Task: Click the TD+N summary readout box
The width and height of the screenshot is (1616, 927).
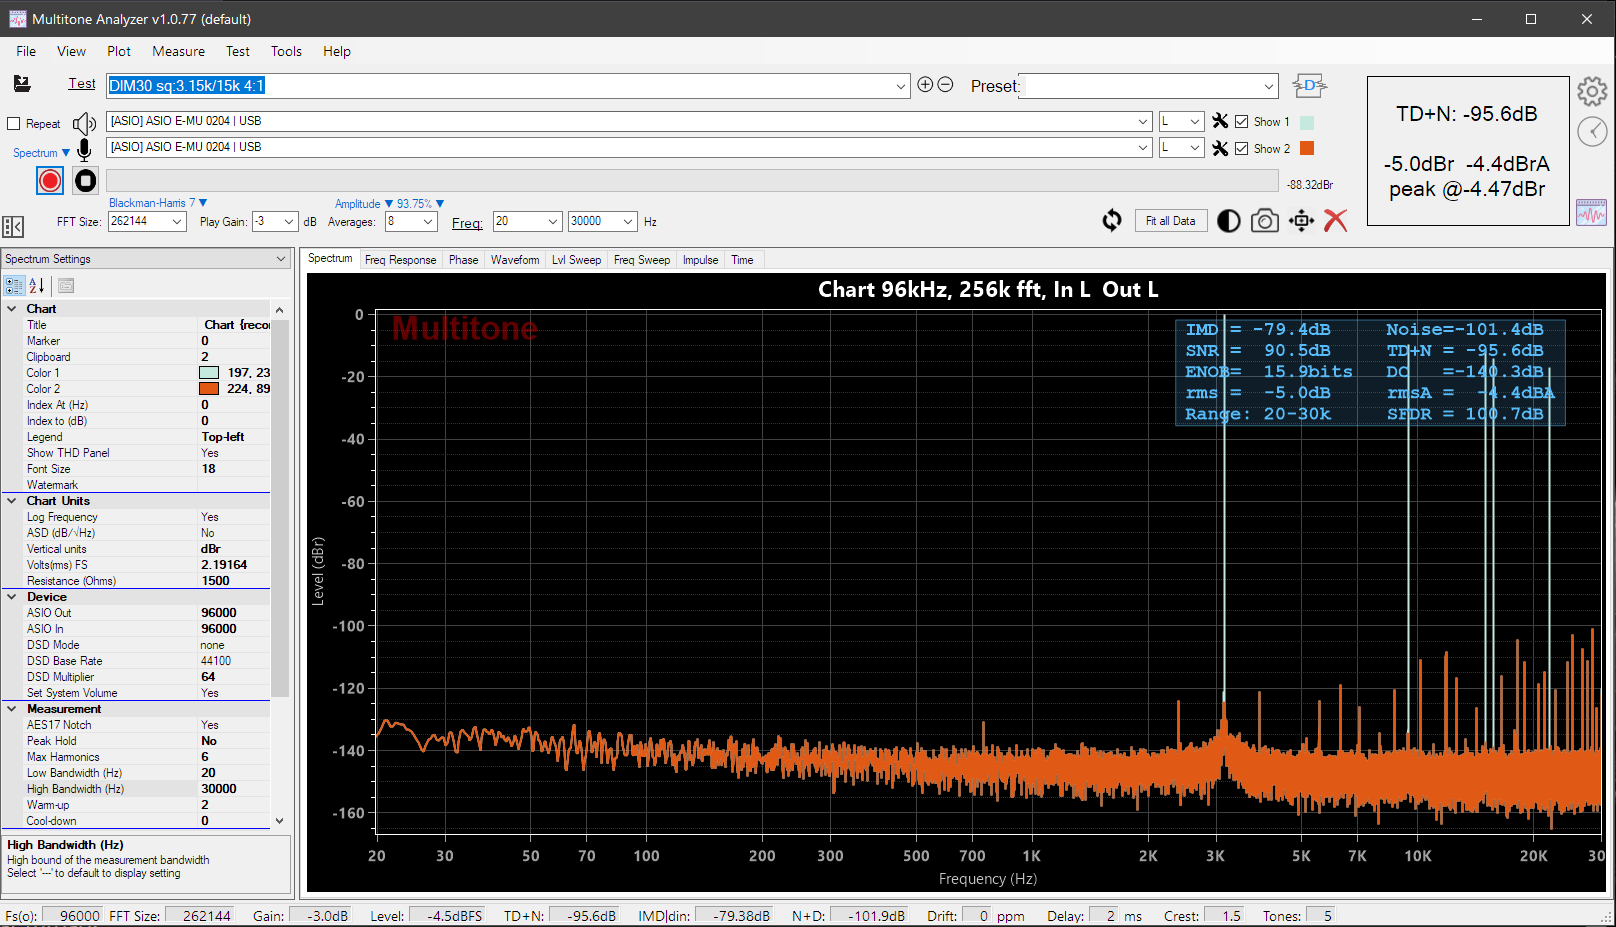Action: pos(1467,151)
